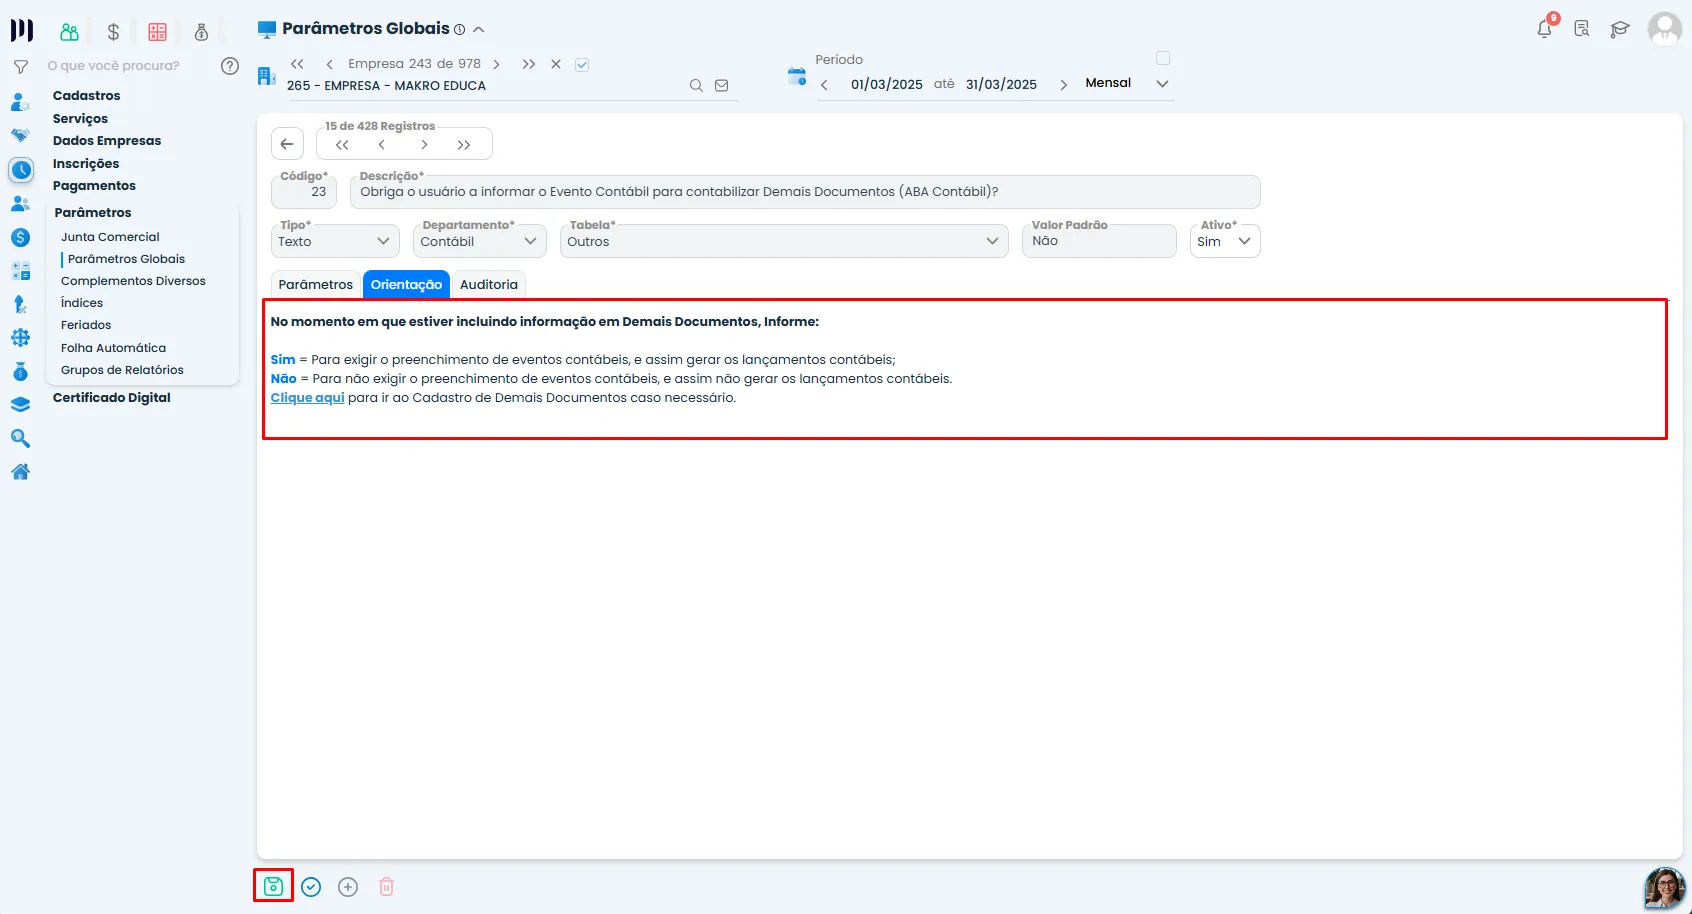Collapse the Parâmetros Globais title chevron
The image size is (1692, 914).
tap(479, 30)
